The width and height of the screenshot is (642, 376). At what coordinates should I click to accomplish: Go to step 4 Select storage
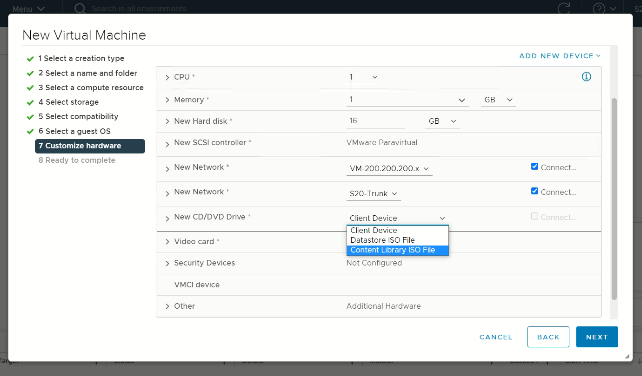tap(68, 102)
